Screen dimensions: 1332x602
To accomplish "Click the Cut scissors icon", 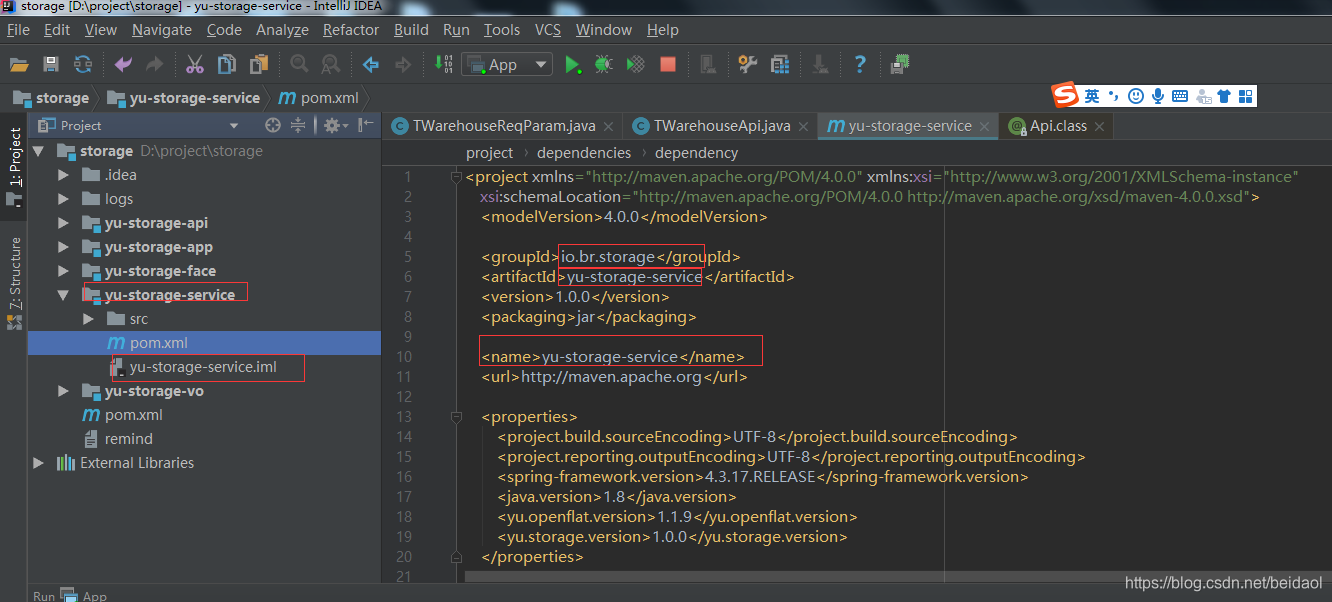I will coord(195,65).
